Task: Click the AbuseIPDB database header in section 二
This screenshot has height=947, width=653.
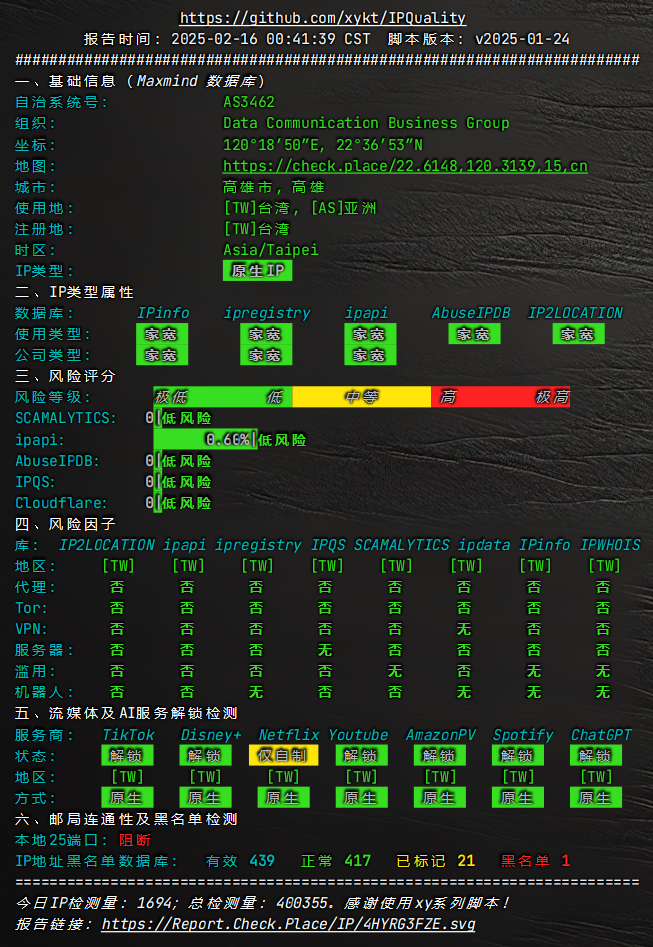Action: point(471,313)
